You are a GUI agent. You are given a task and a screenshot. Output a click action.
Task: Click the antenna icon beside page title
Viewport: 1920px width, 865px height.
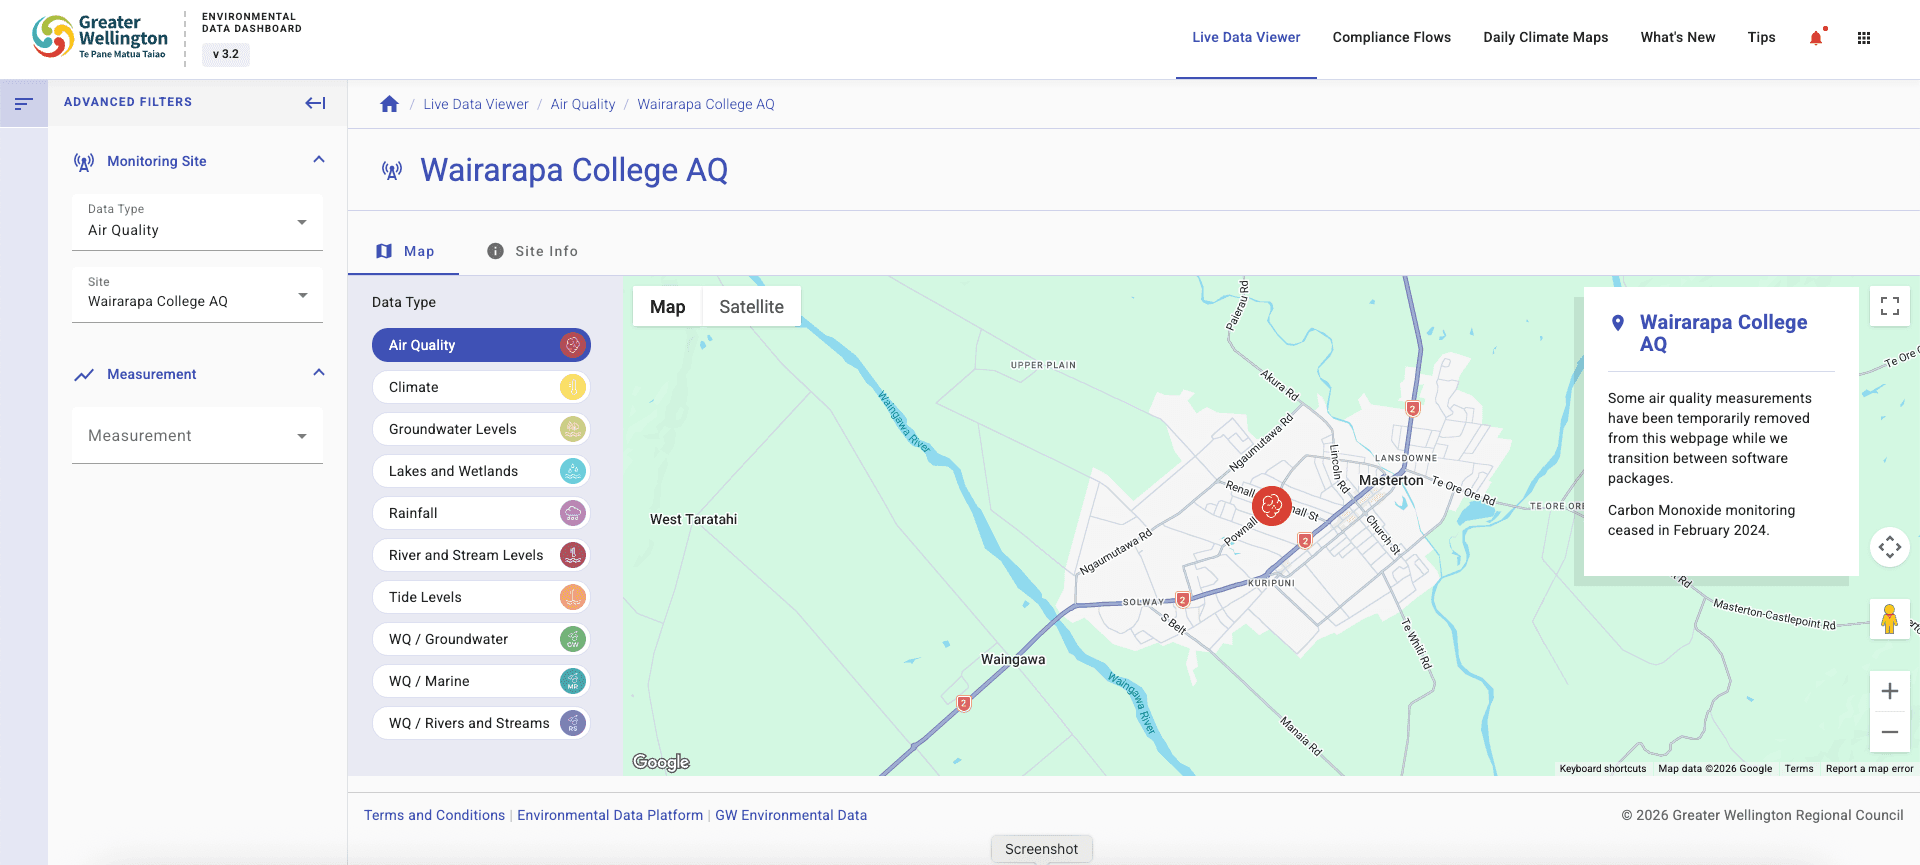pyautogui.click(x=392, y=171)
